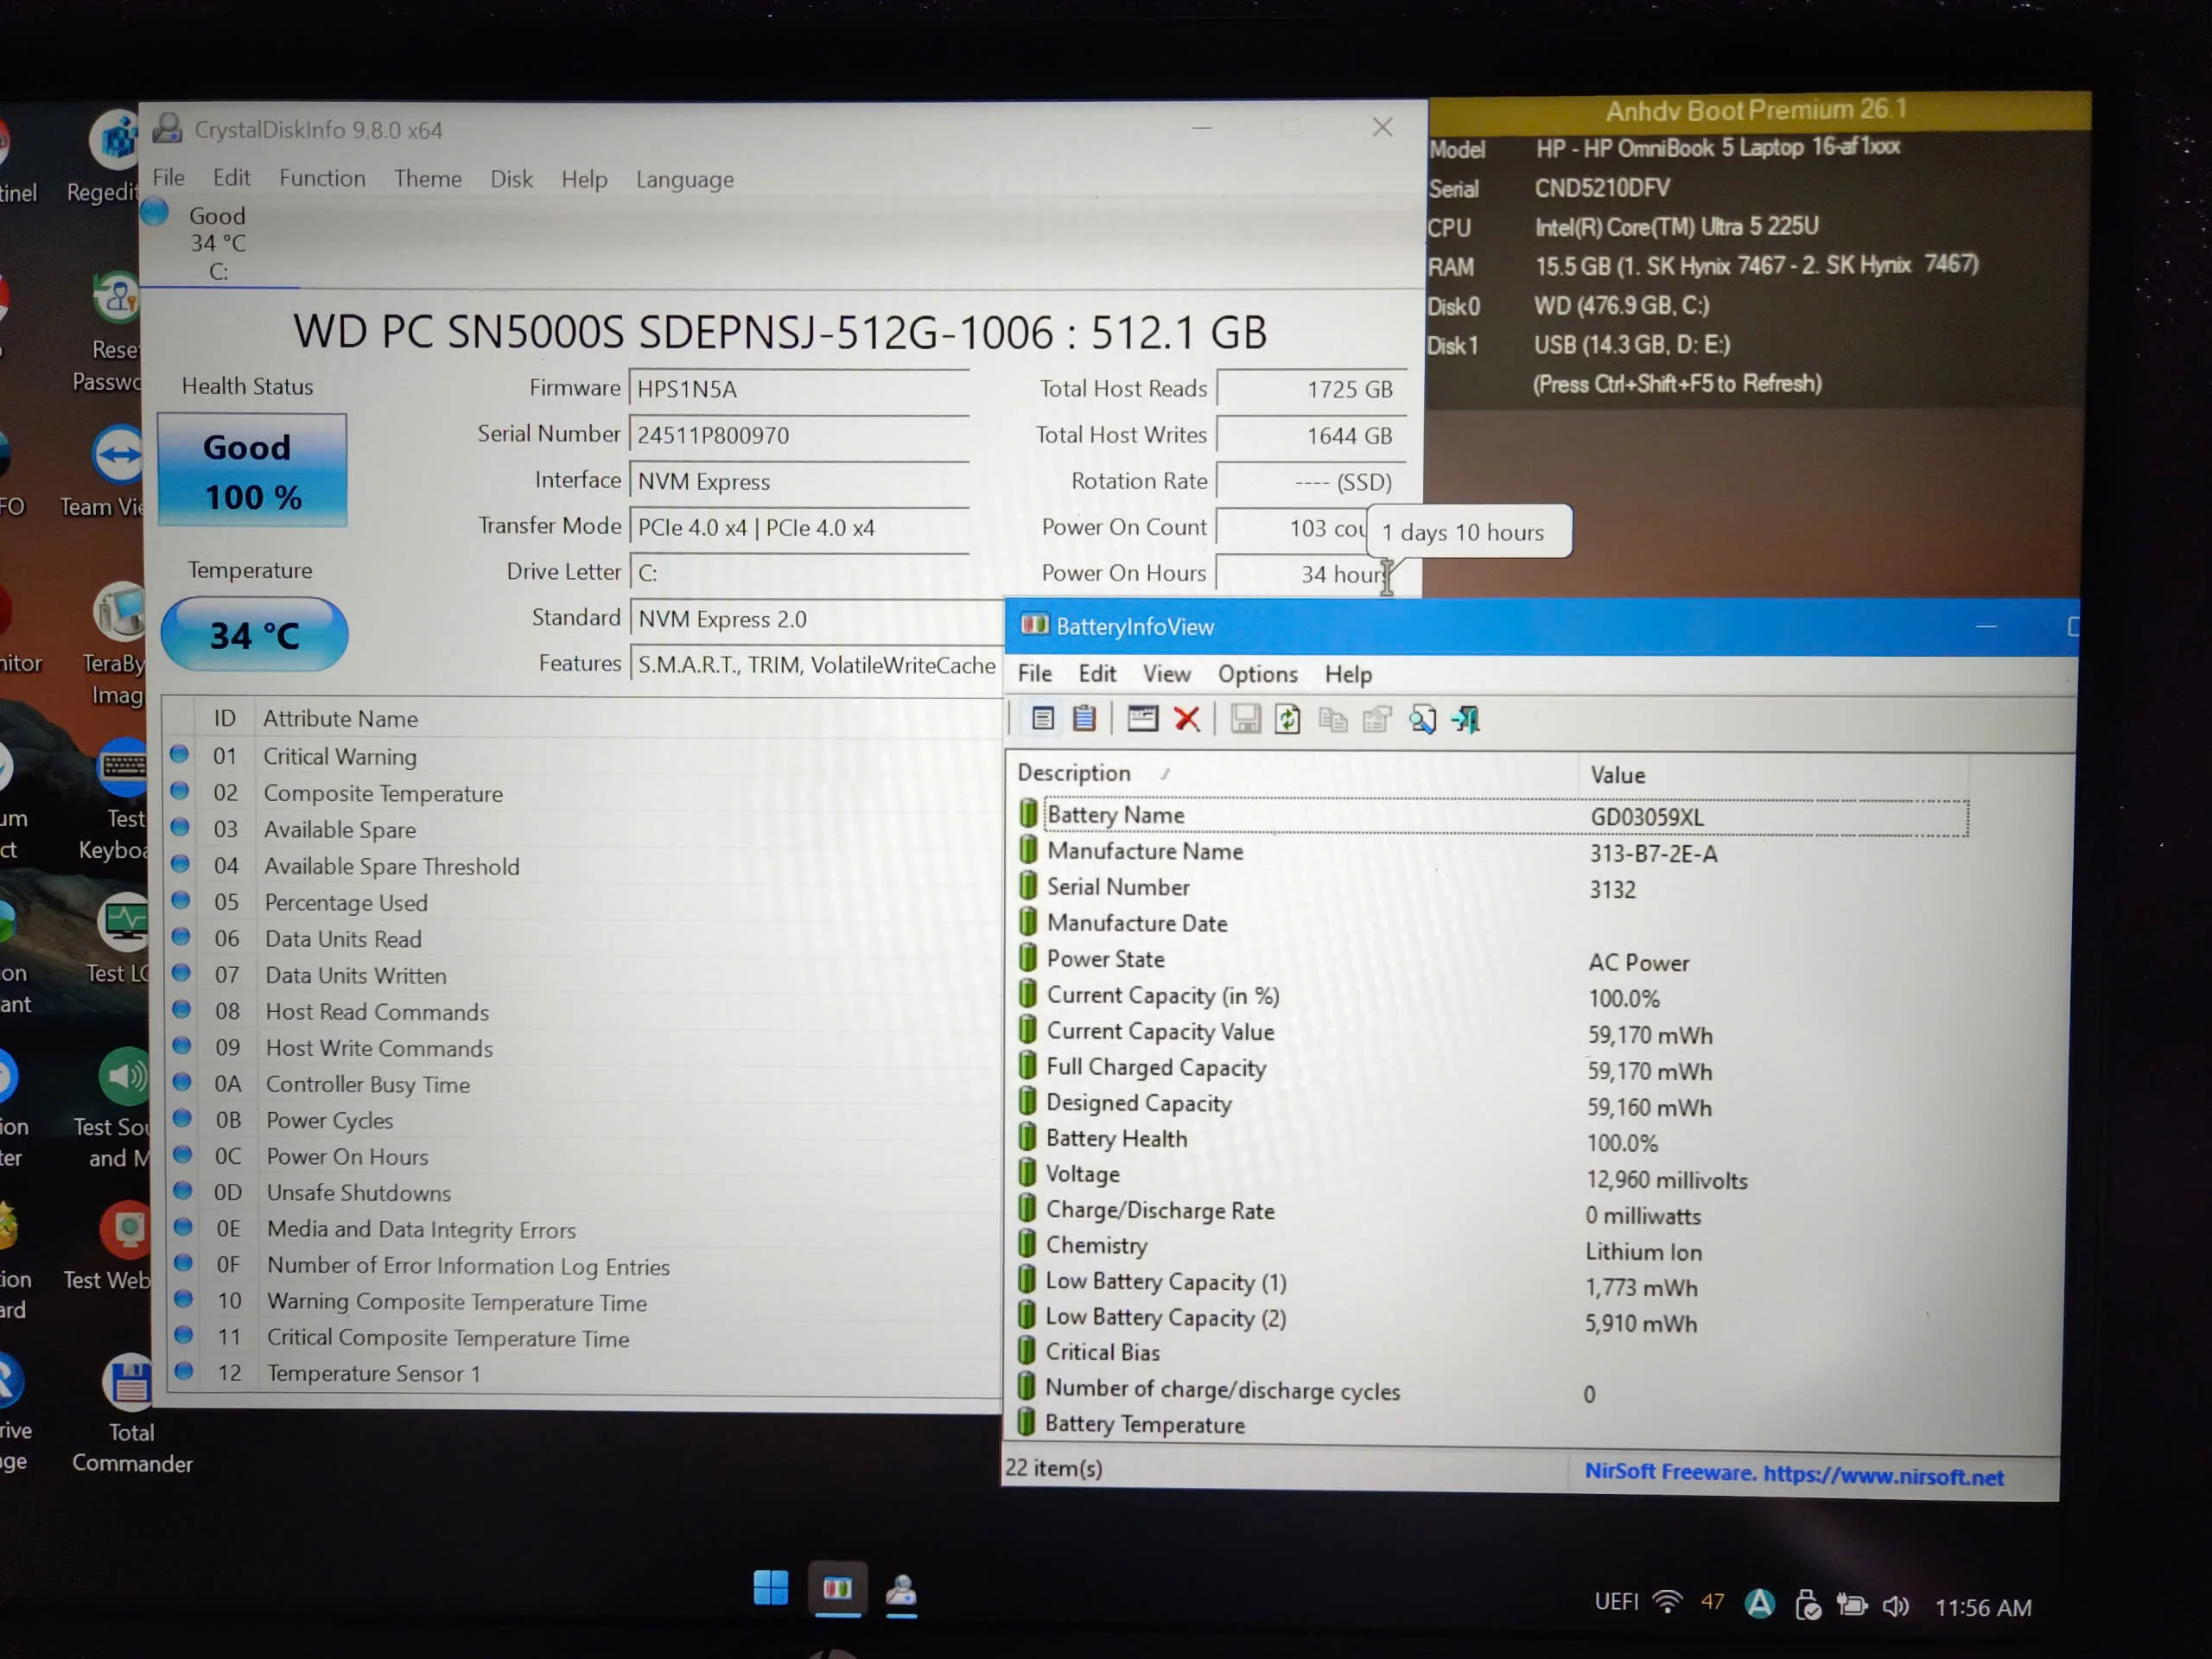This screenshot has width=2212, height=1659.
Task: Click the Firmware field showing HPS1N5A
Action: click(x=799, y=389)
